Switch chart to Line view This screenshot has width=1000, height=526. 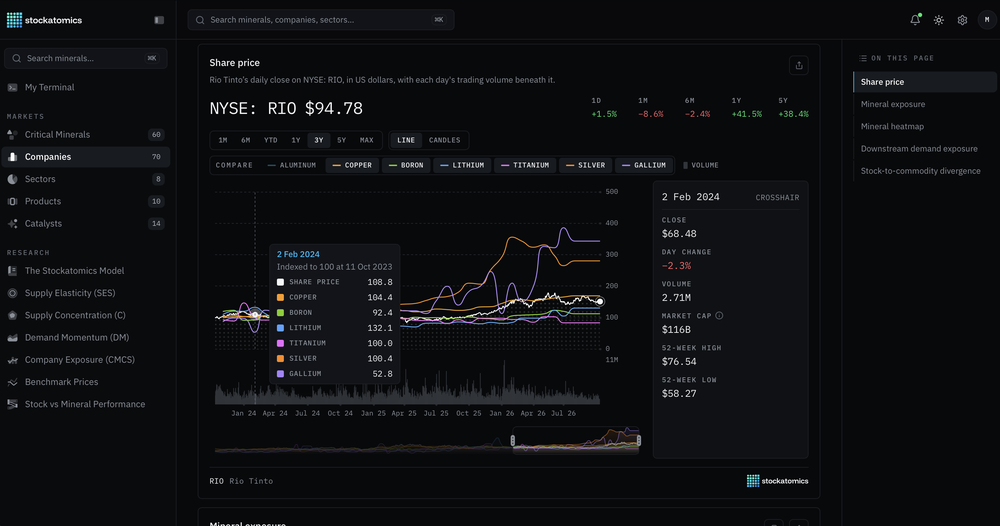coord(406,140)
